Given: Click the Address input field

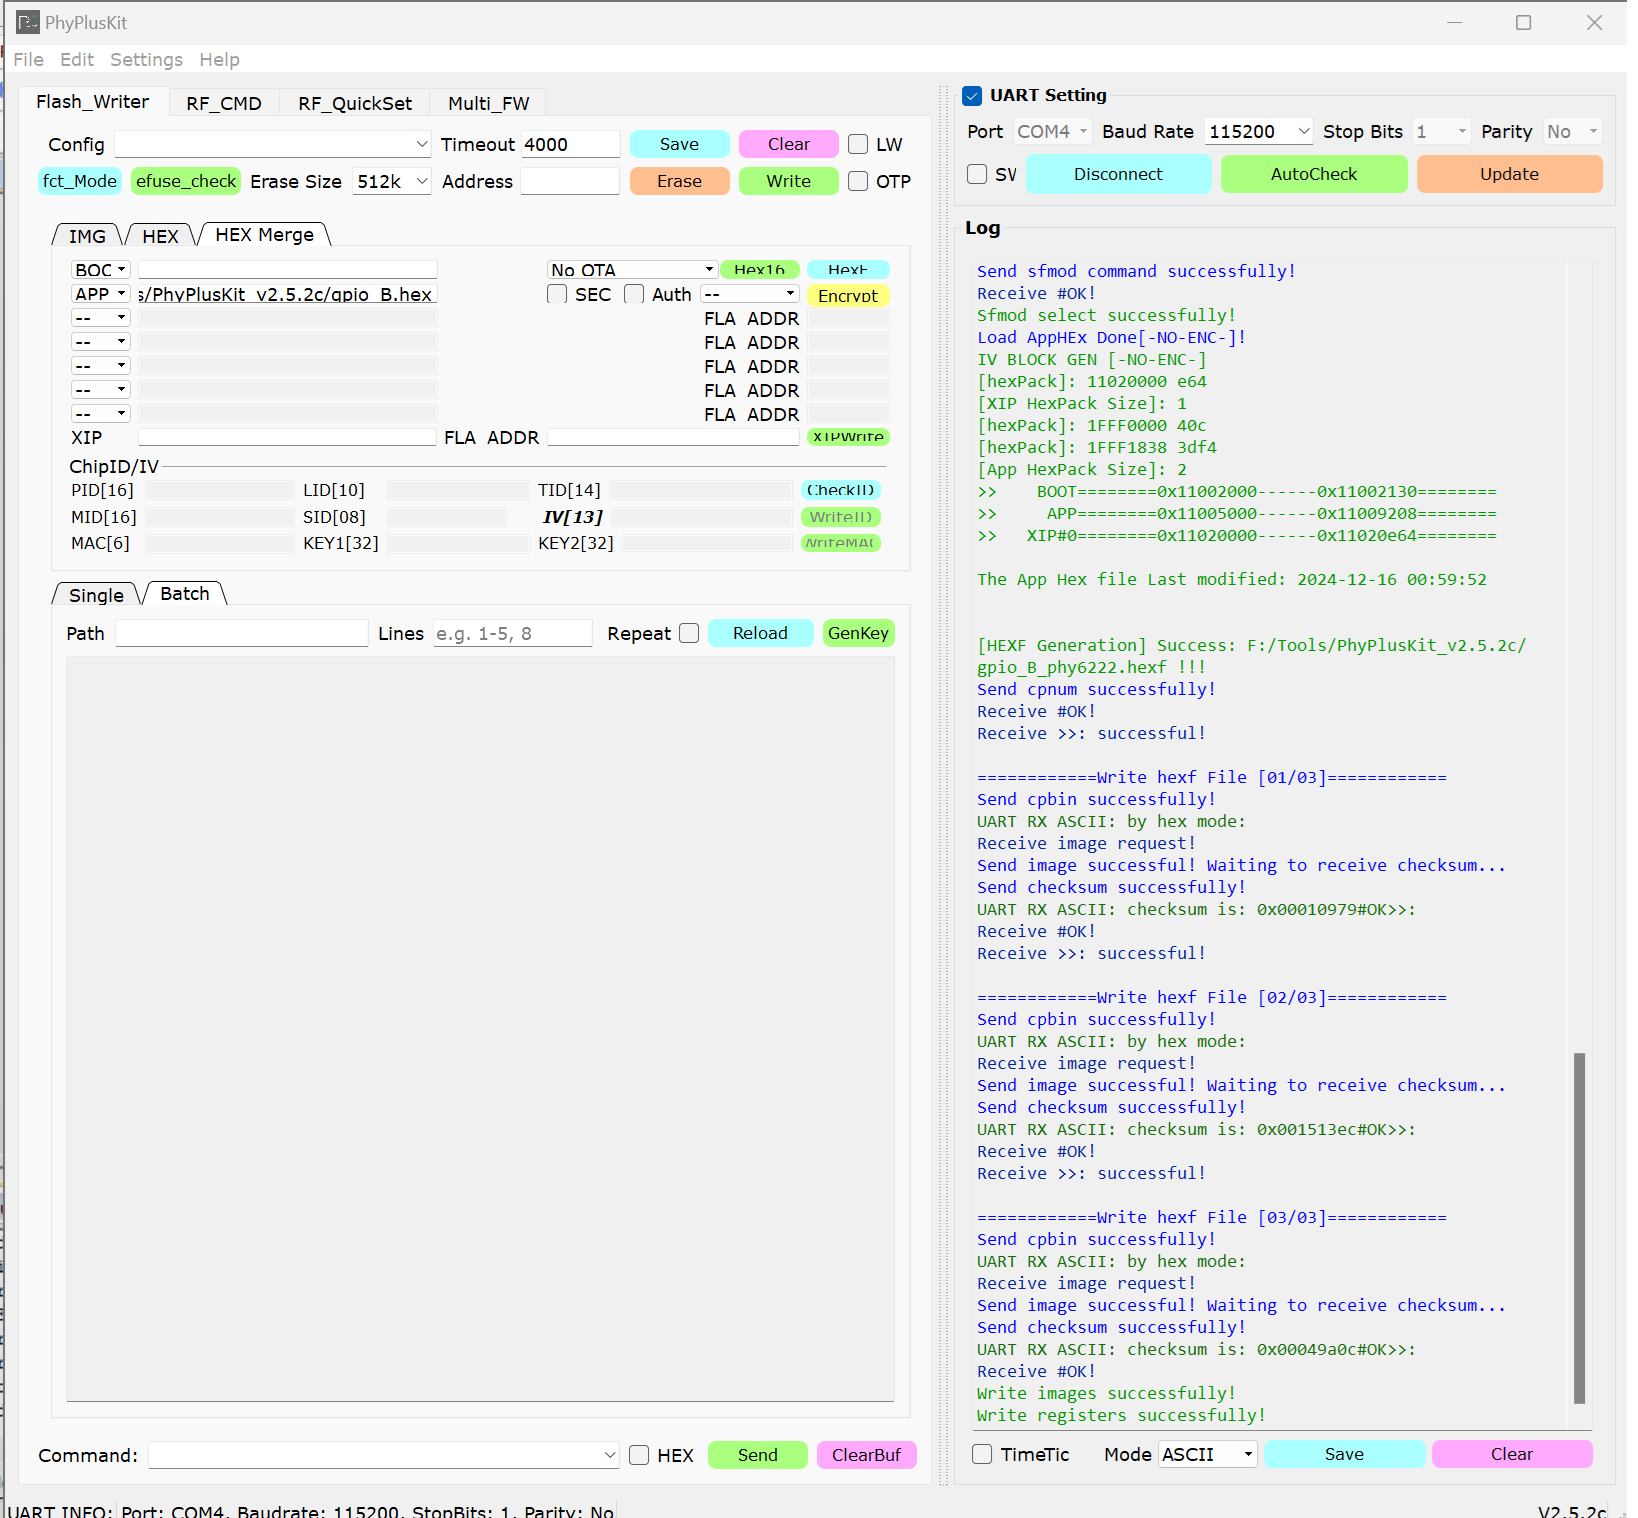Looking at the screenshot, I should [x=570, y=181].
